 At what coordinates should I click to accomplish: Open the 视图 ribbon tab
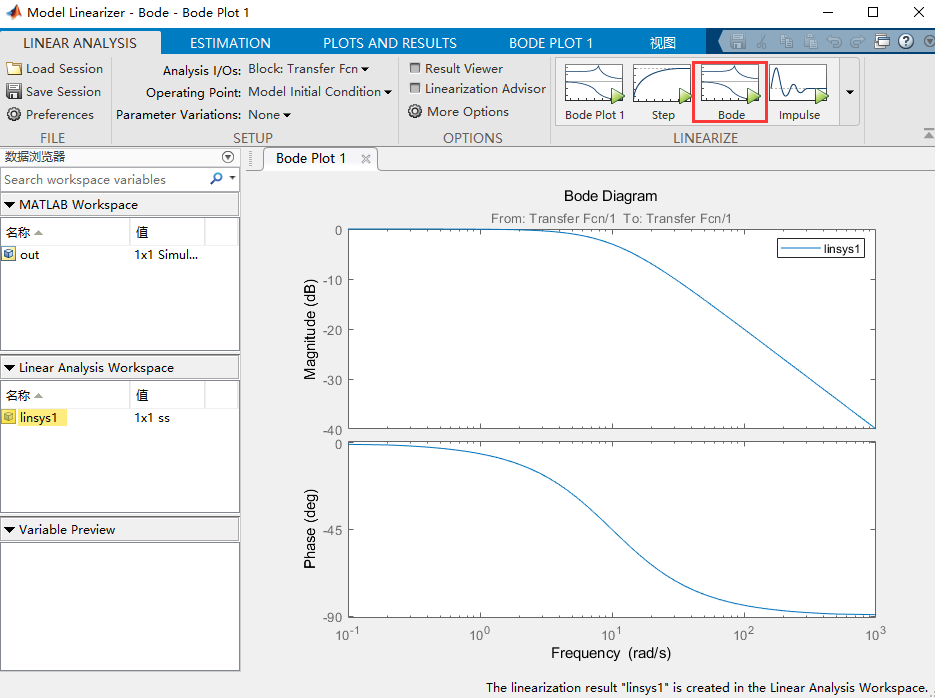(x=662, y=43)
